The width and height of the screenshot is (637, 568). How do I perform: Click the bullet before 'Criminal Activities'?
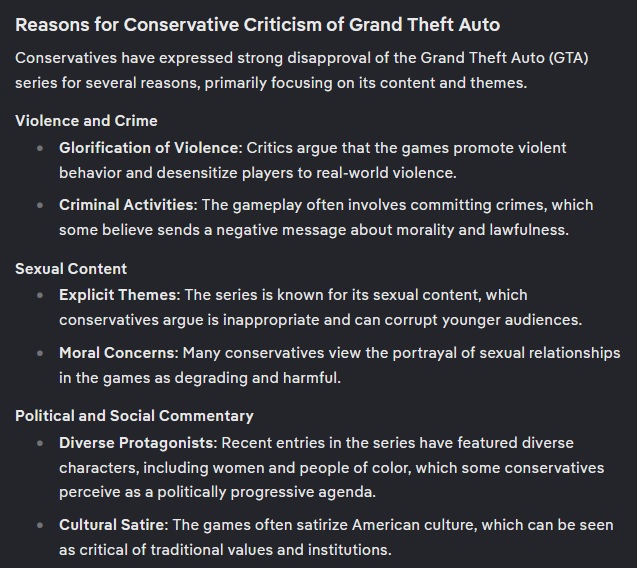click(x=40, y=205)
